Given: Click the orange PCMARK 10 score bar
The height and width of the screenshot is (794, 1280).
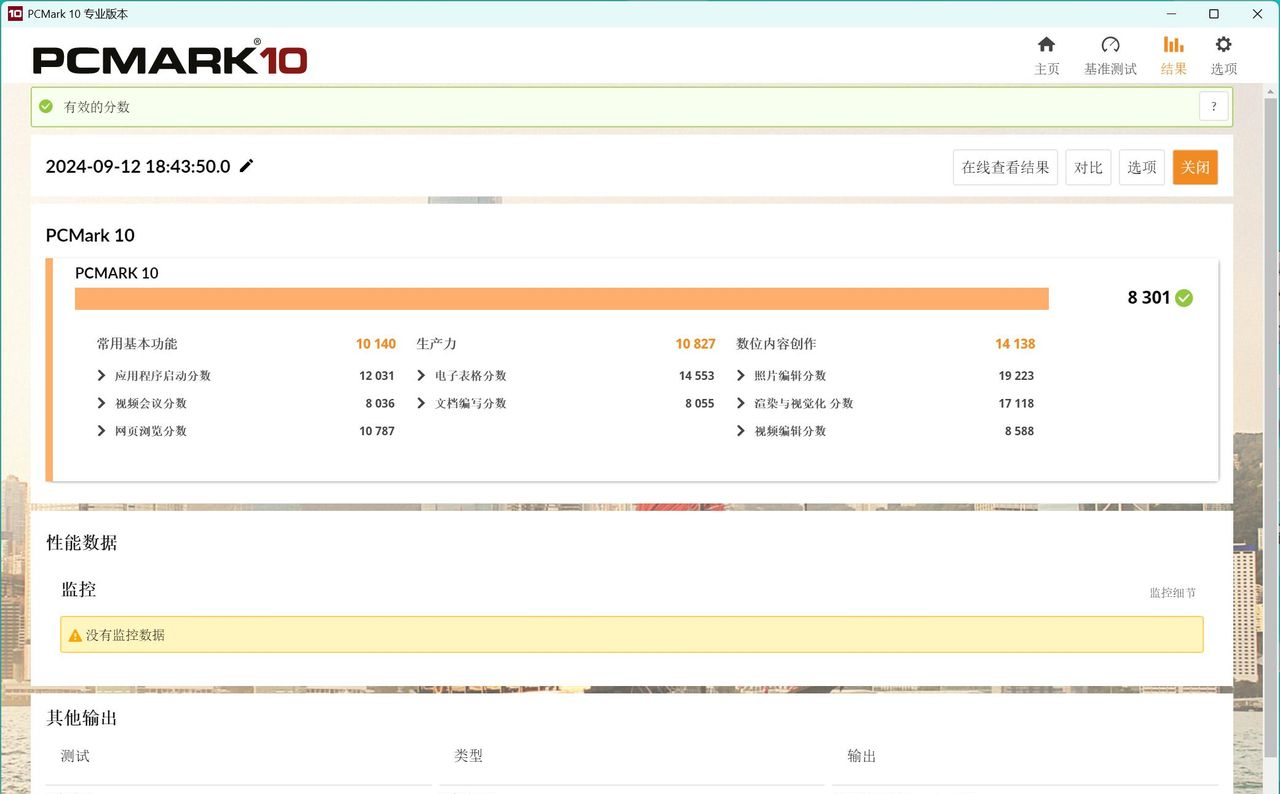Looking at the screenshot, I should (x=562, y=299).
